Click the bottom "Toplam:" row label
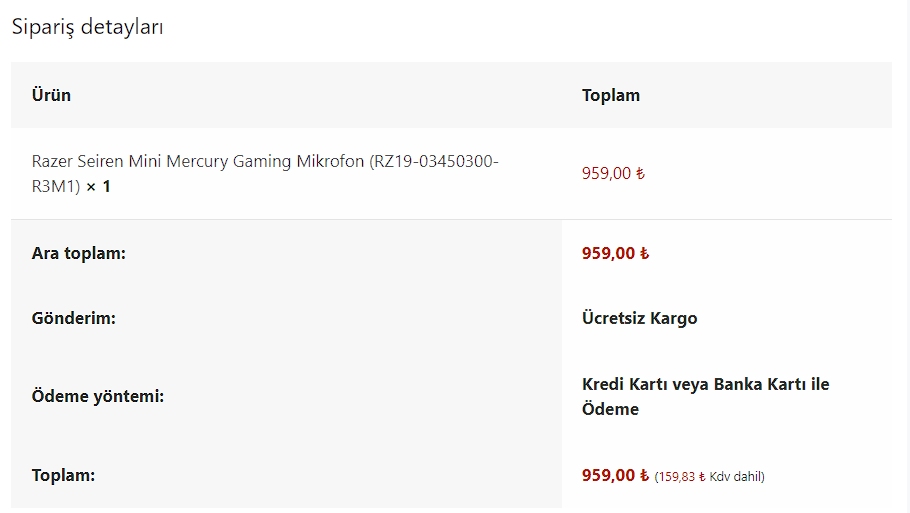This screenshot has width=910, height=513. [63, 475]
